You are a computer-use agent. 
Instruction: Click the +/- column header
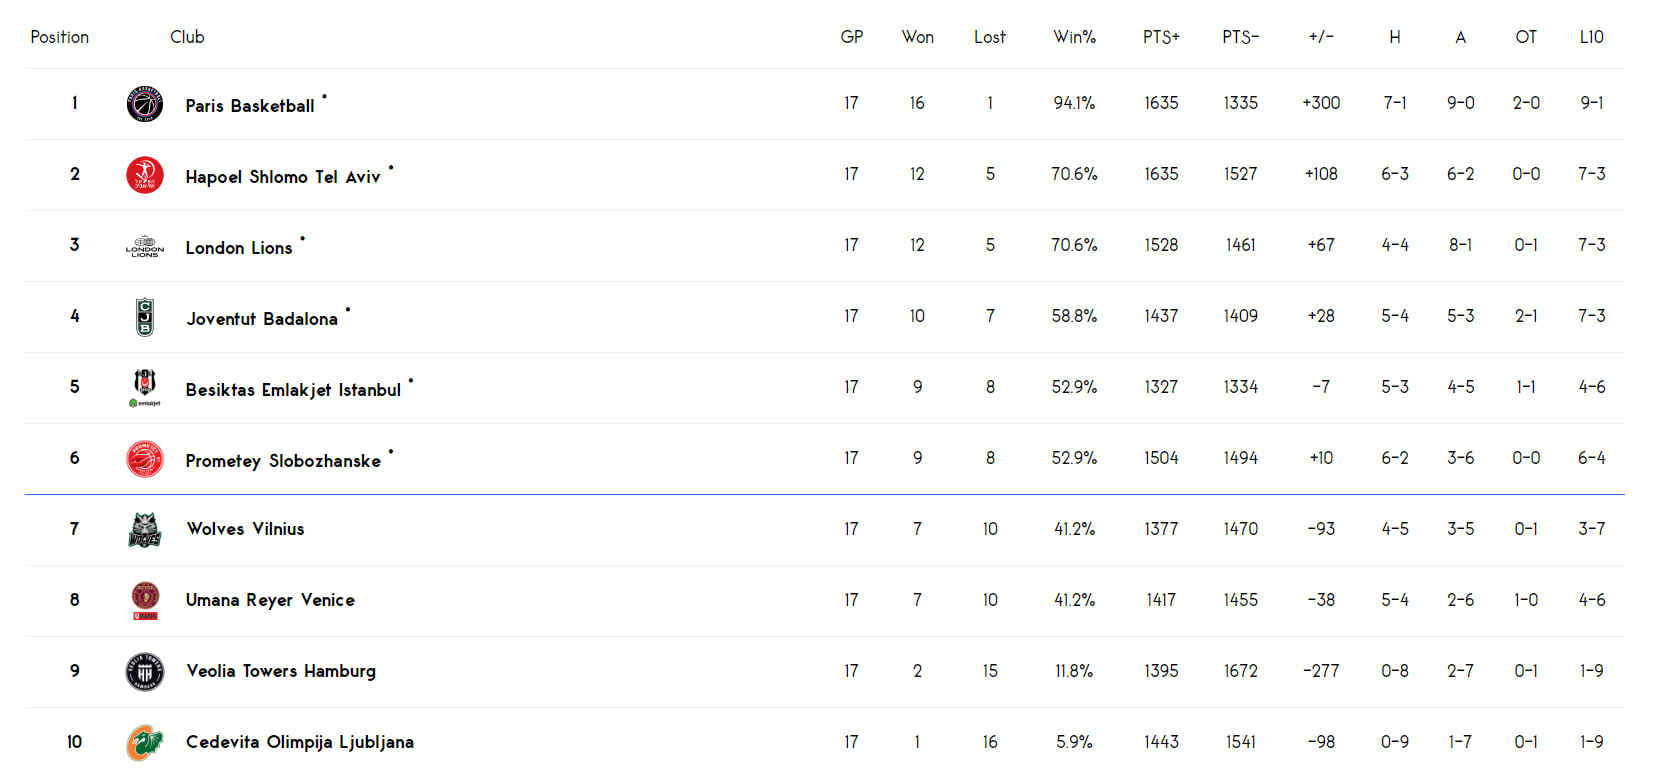pyautogui.click(x=1321, y=37)
